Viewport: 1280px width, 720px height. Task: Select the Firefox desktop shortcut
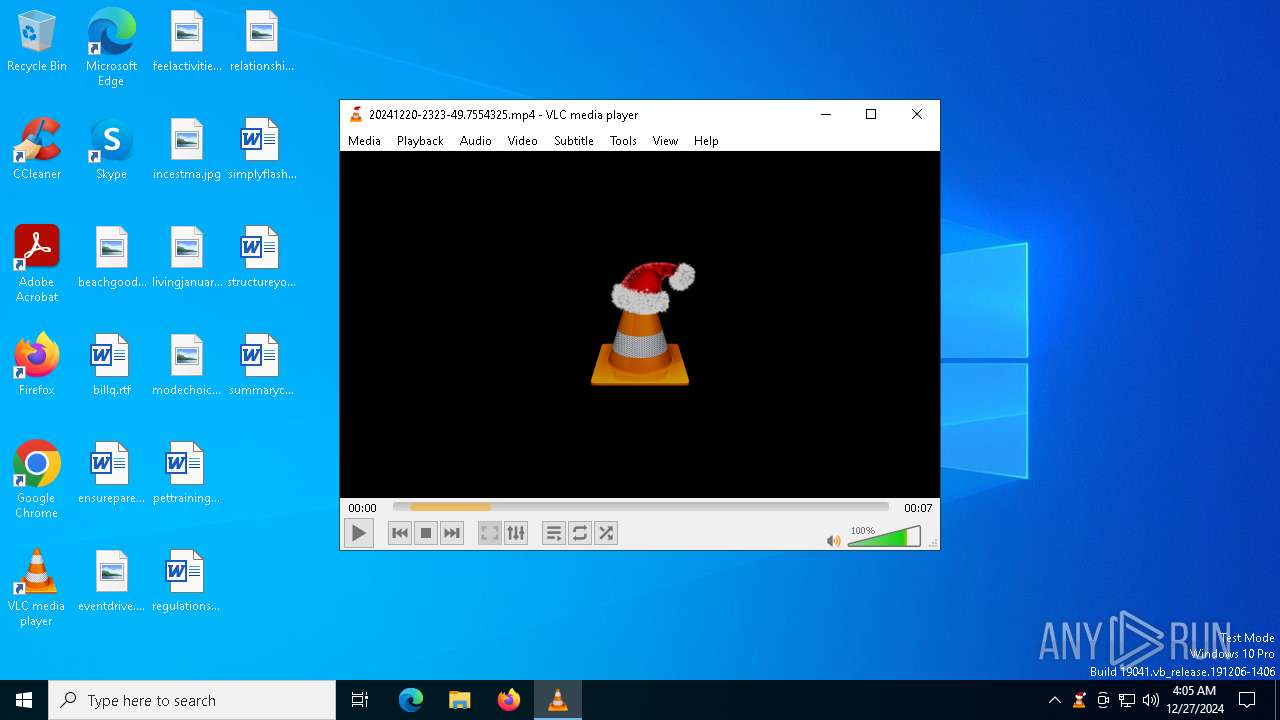[37, 365]
